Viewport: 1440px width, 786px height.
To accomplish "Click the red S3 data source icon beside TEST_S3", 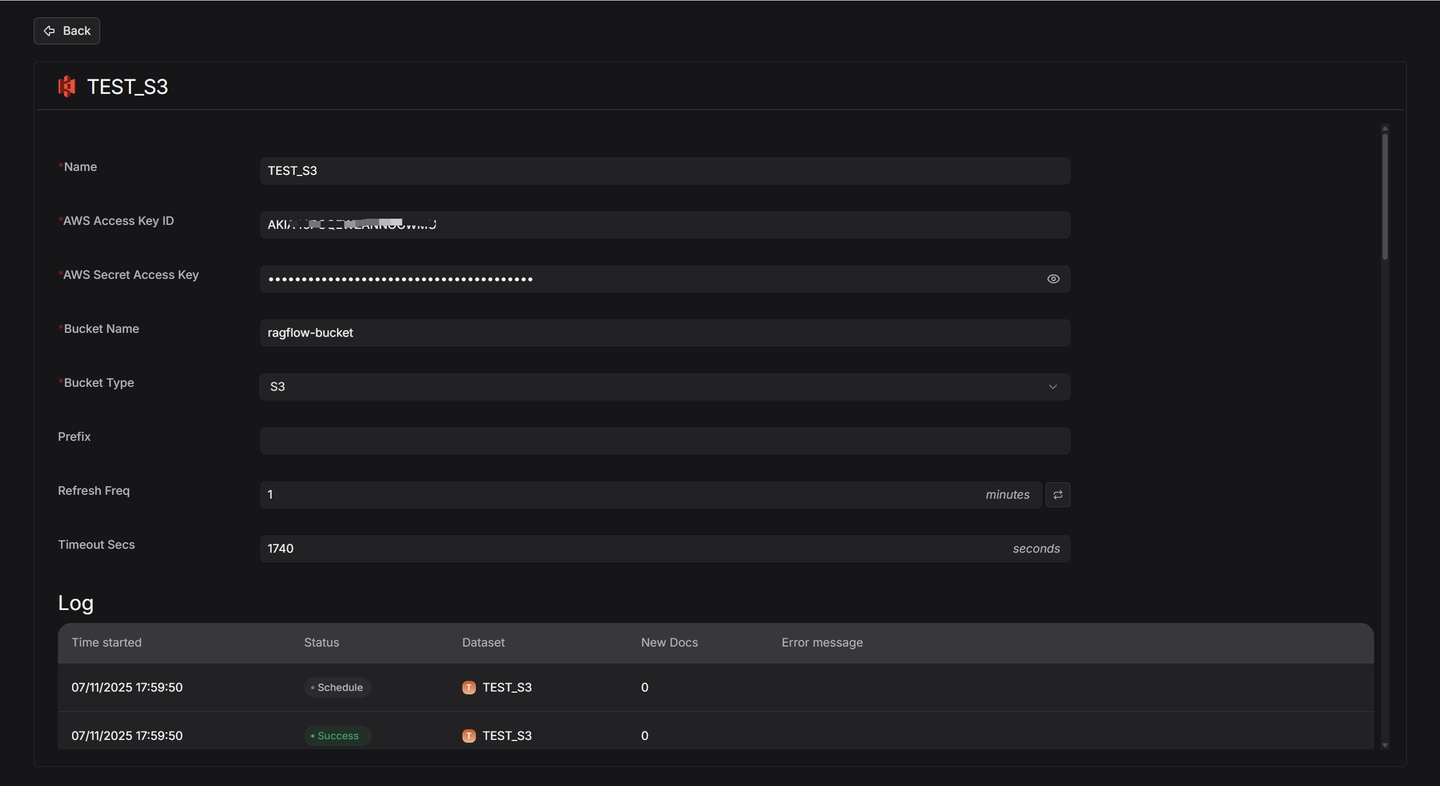I will [x=65, y=86].
